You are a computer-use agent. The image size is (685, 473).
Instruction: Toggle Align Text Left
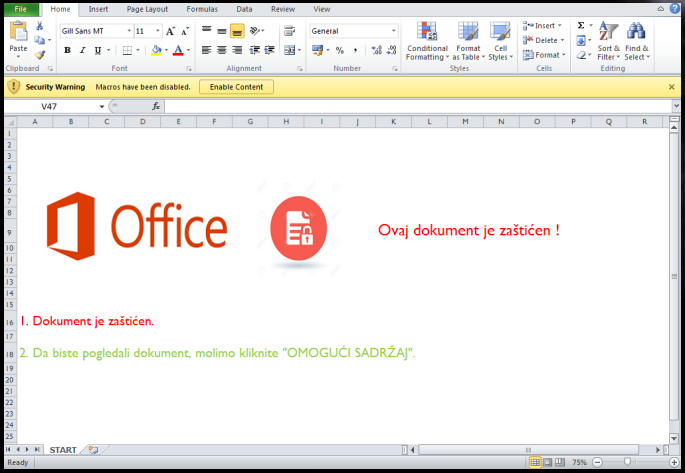207,50
